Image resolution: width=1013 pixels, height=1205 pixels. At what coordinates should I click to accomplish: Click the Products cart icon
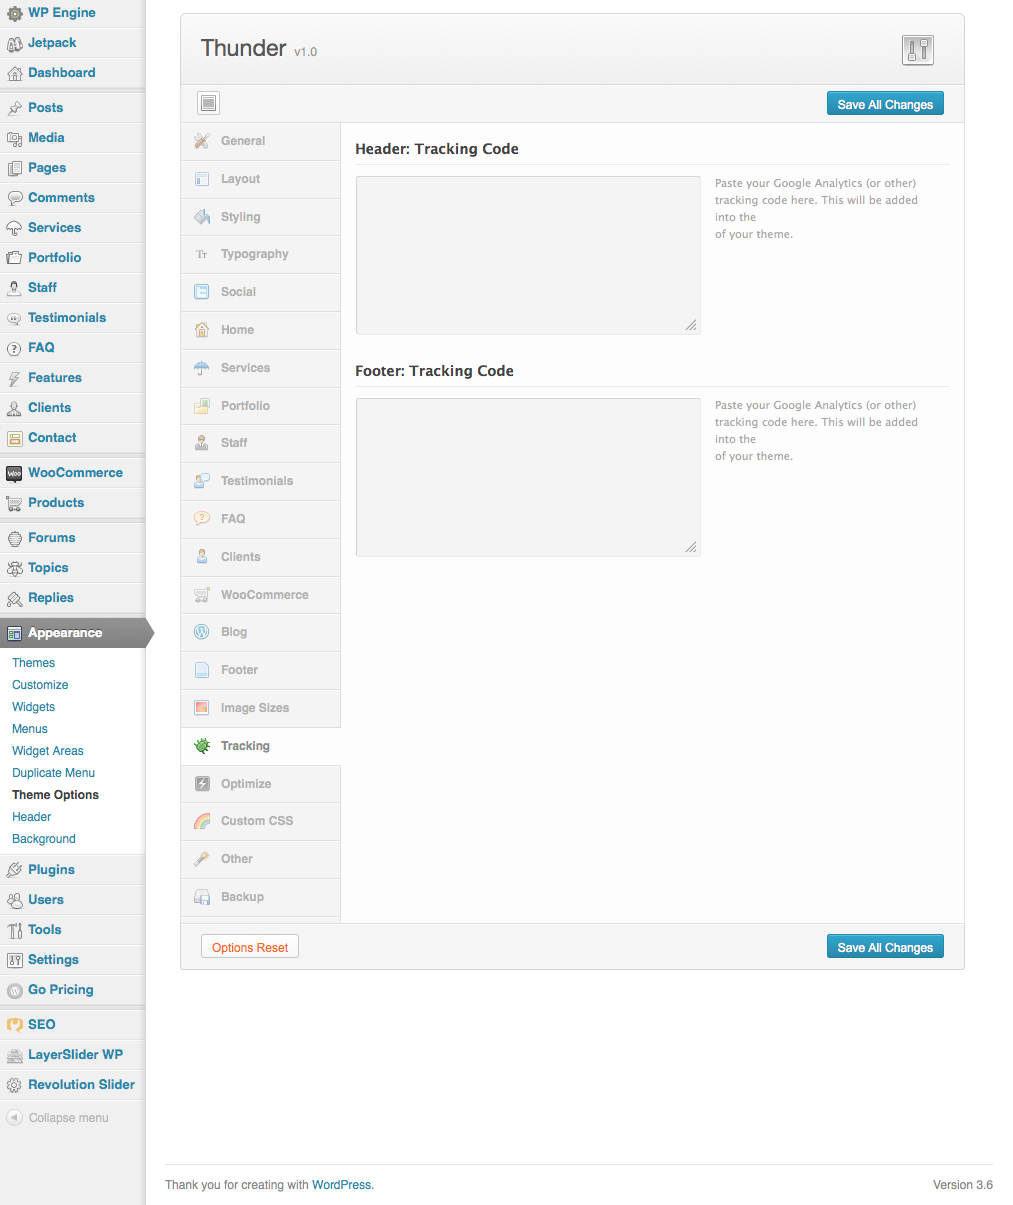click(x=14, y=503)
